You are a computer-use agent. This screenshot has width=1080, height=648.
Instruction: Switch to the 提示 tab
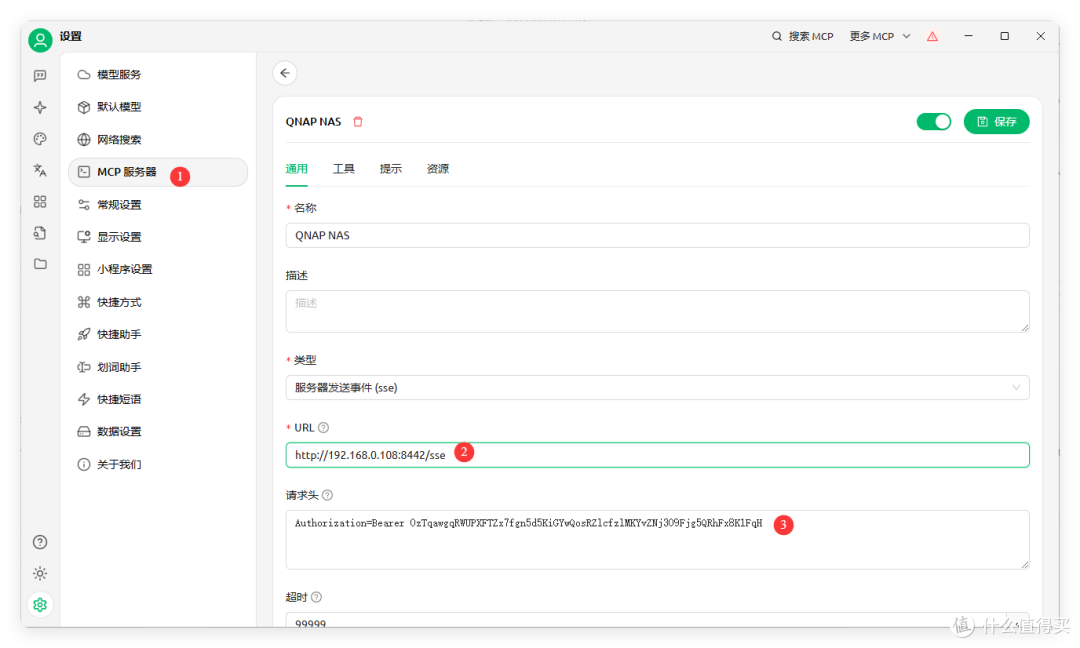tap(391, 169)
